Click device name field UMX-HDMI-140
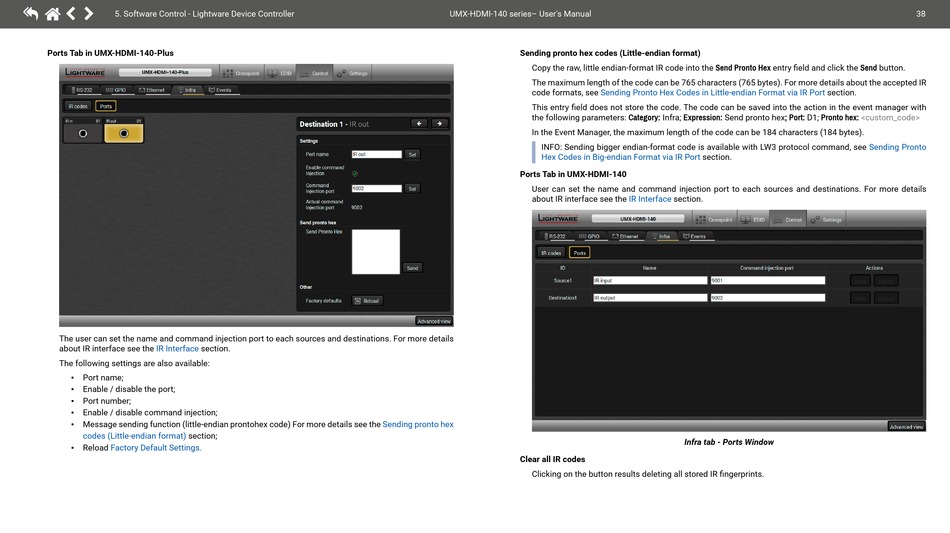950x533 pixels. click(638, 219)
